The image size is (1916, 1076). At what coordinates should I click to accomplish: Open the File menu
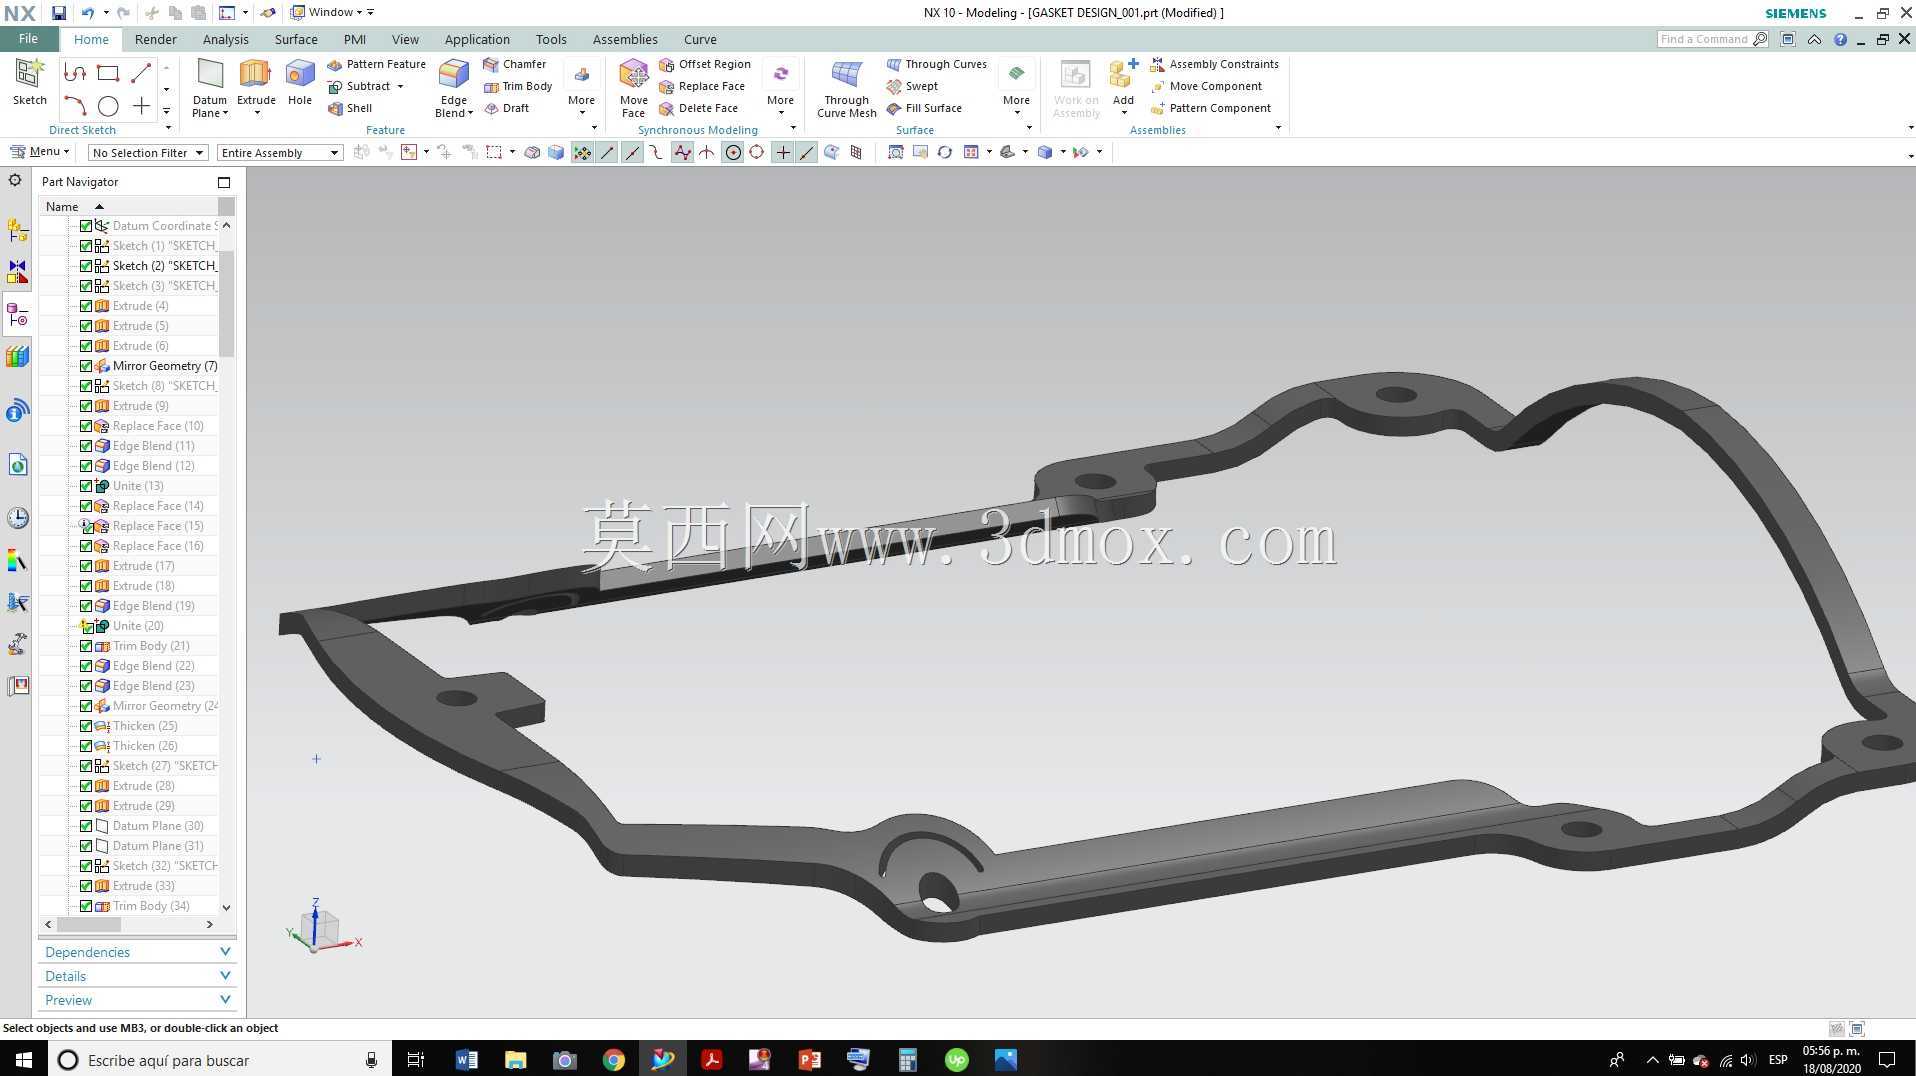click(28, 39)
